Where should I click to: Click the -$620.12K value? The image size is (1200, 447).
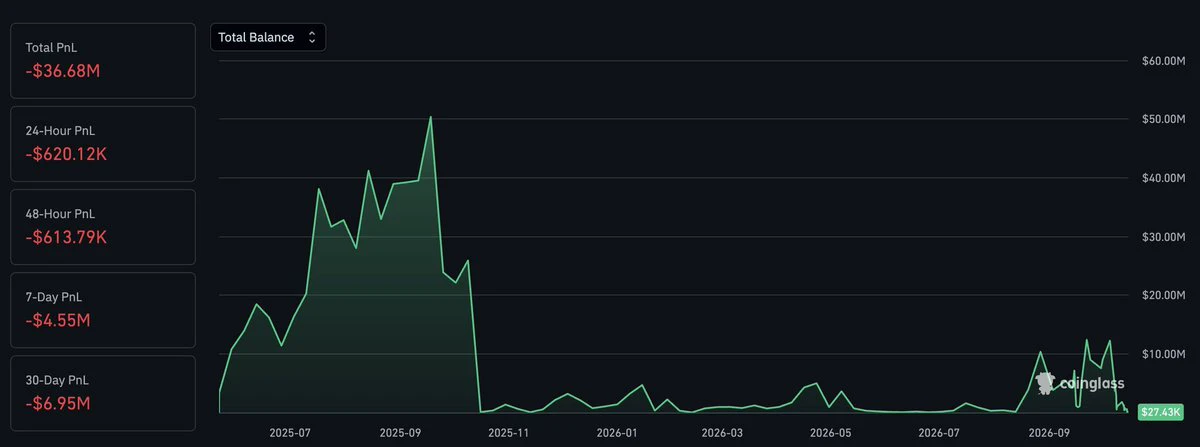click(x=66, y=154)
